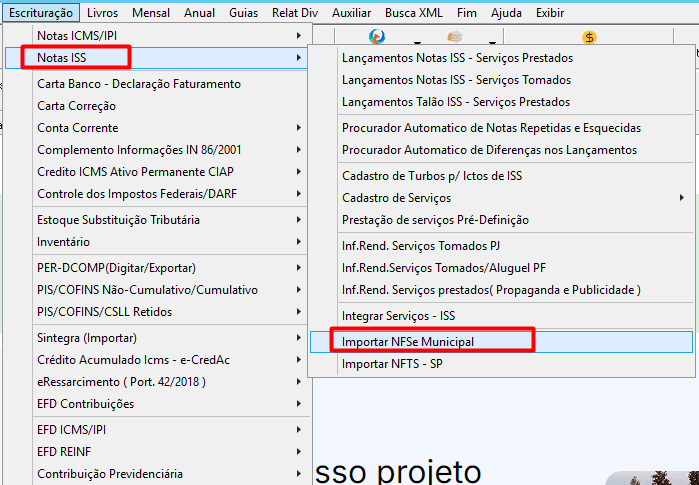The image size is (699, 485).
Task: Open the Ajuda menu
Action: click(506, 13)
